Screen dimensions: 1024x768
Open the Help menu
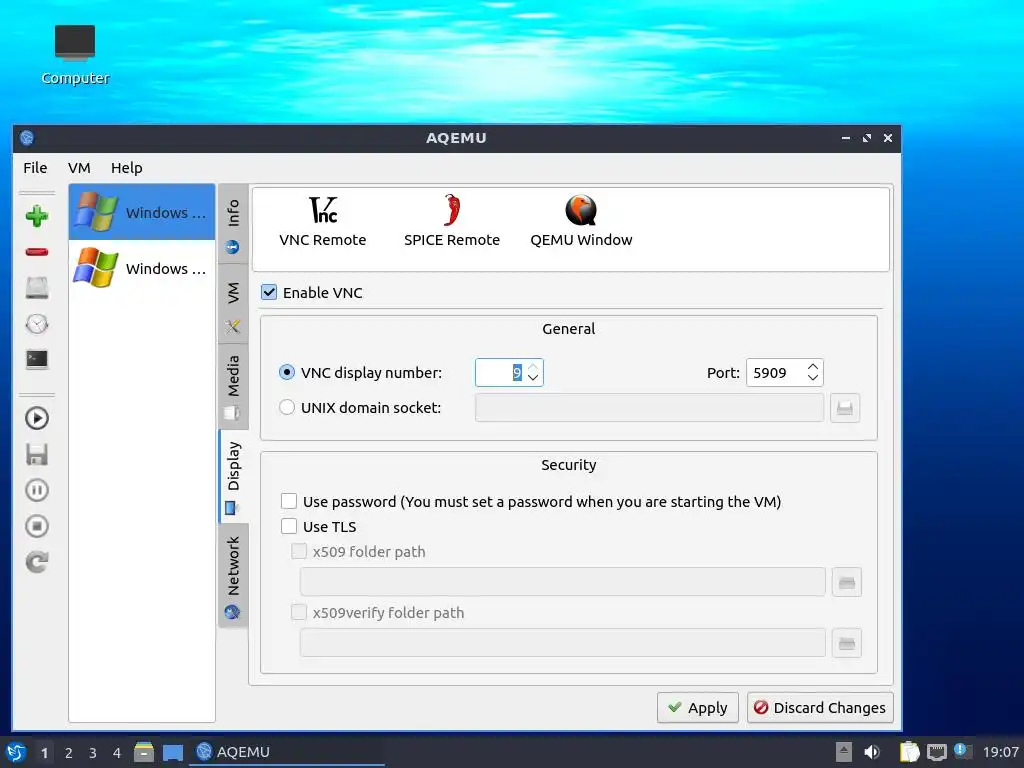(127, 168)
